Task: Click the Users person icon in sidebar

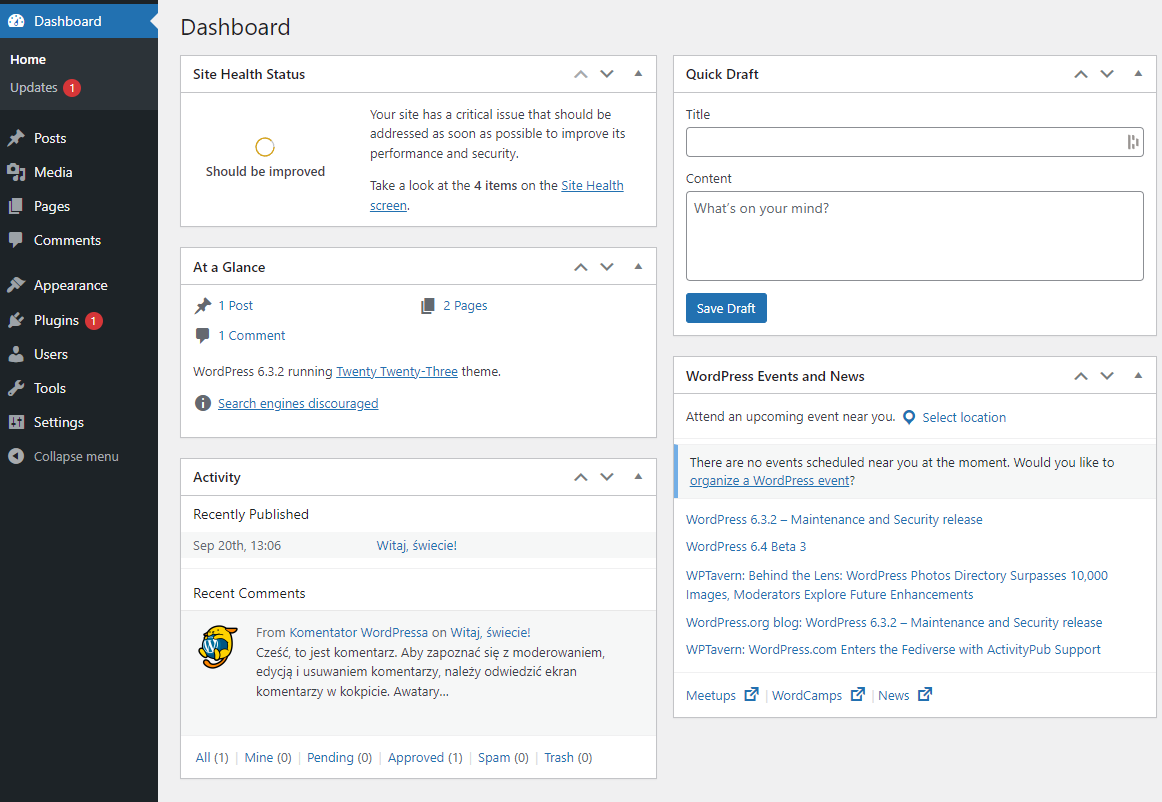Action: [x=16, y=354]
